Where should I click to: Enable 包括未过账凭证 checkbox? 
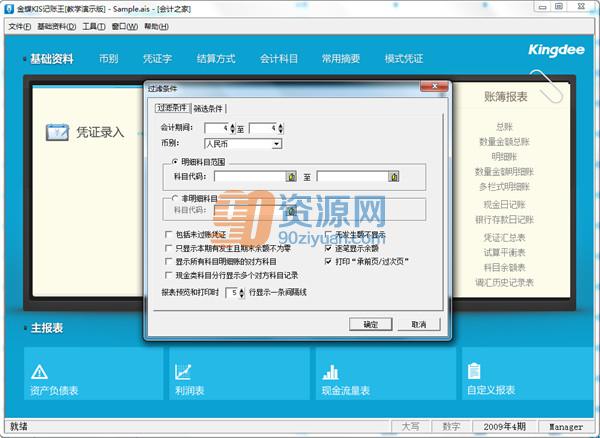168,234
